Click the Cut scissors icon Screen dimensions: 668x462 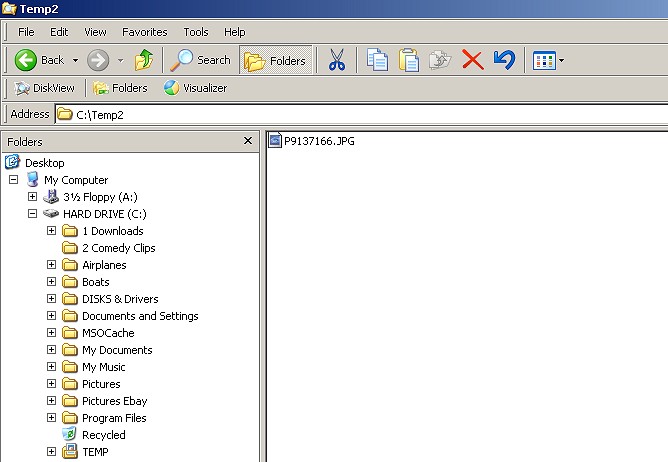[x=336, y=60]
